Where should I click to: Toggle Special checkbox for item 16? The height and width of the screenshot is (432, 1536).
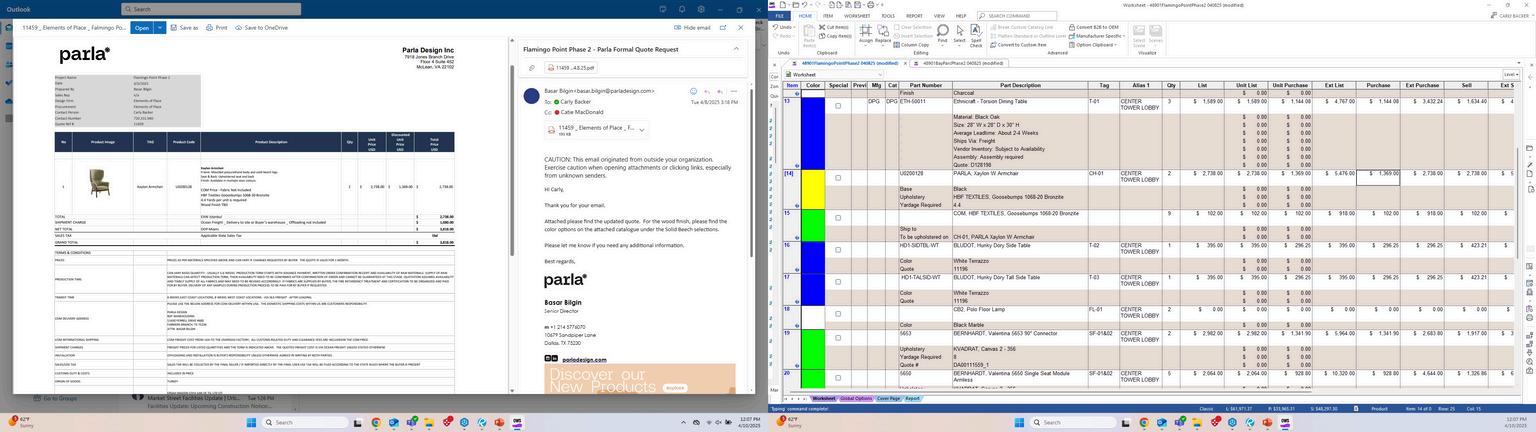tap(838, 250)
